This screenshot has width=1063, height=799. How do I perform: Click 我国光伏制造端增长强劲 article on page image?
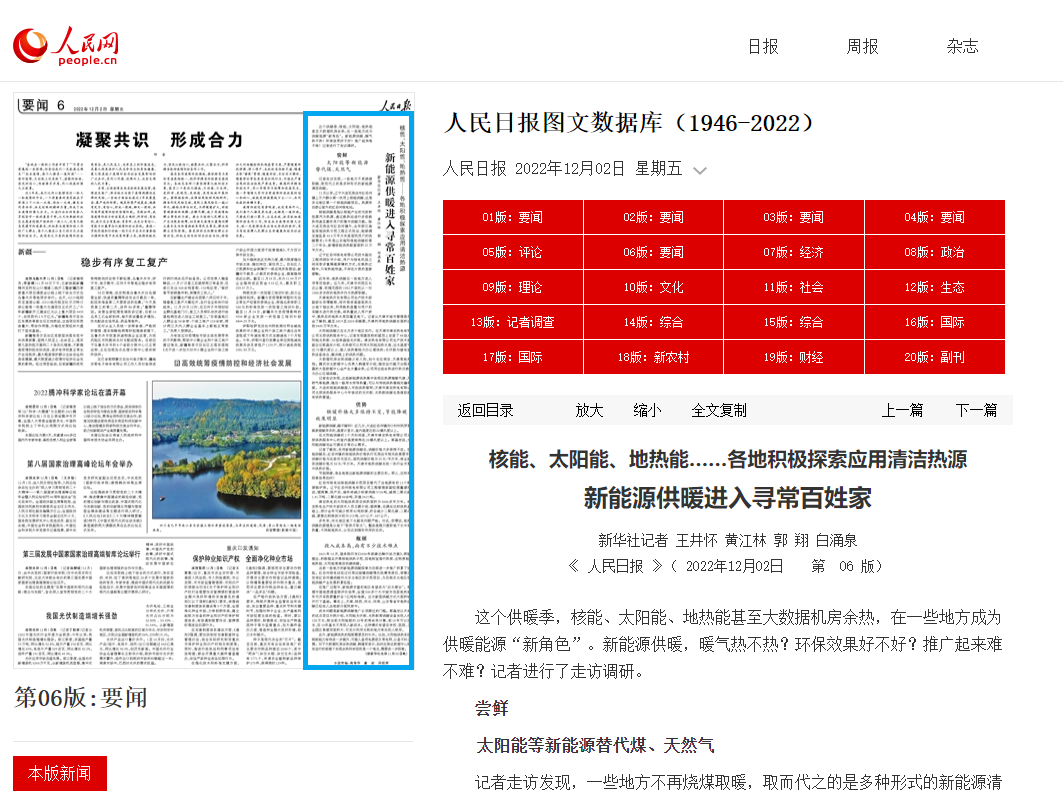(81, 616)
